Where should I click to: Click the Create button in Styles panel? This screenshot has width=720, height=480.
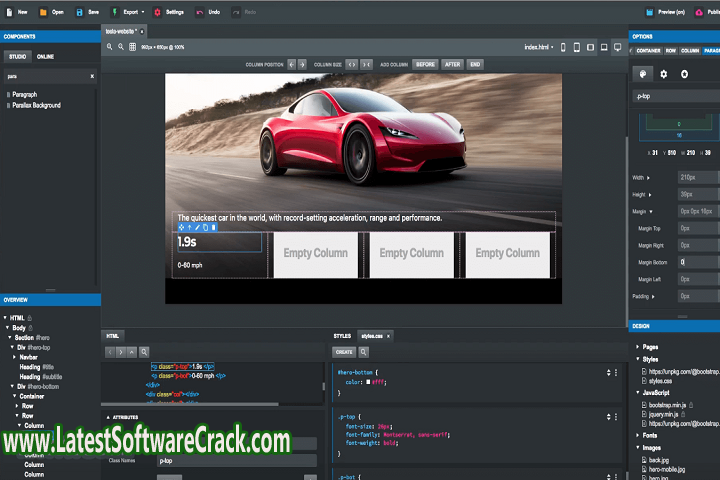click(343, 352)
